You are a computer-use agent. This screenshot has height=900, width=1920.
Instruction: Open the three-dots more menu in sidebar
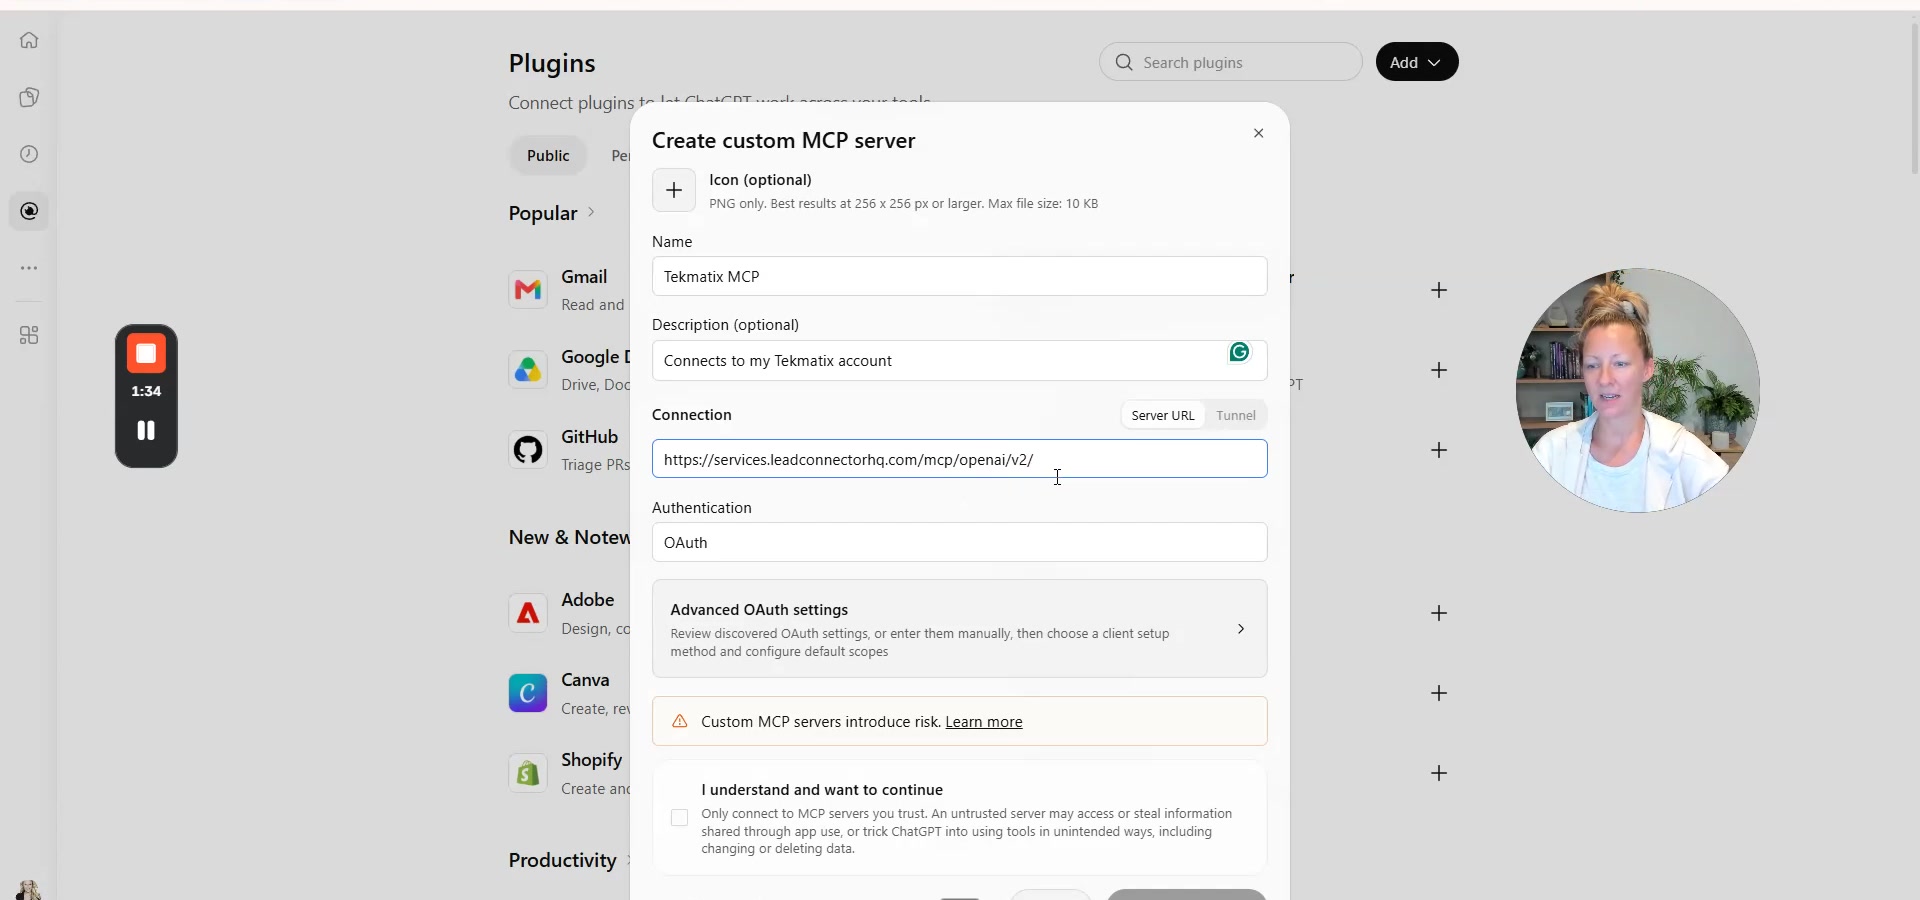pyautogui.click(x=29, y=268)
